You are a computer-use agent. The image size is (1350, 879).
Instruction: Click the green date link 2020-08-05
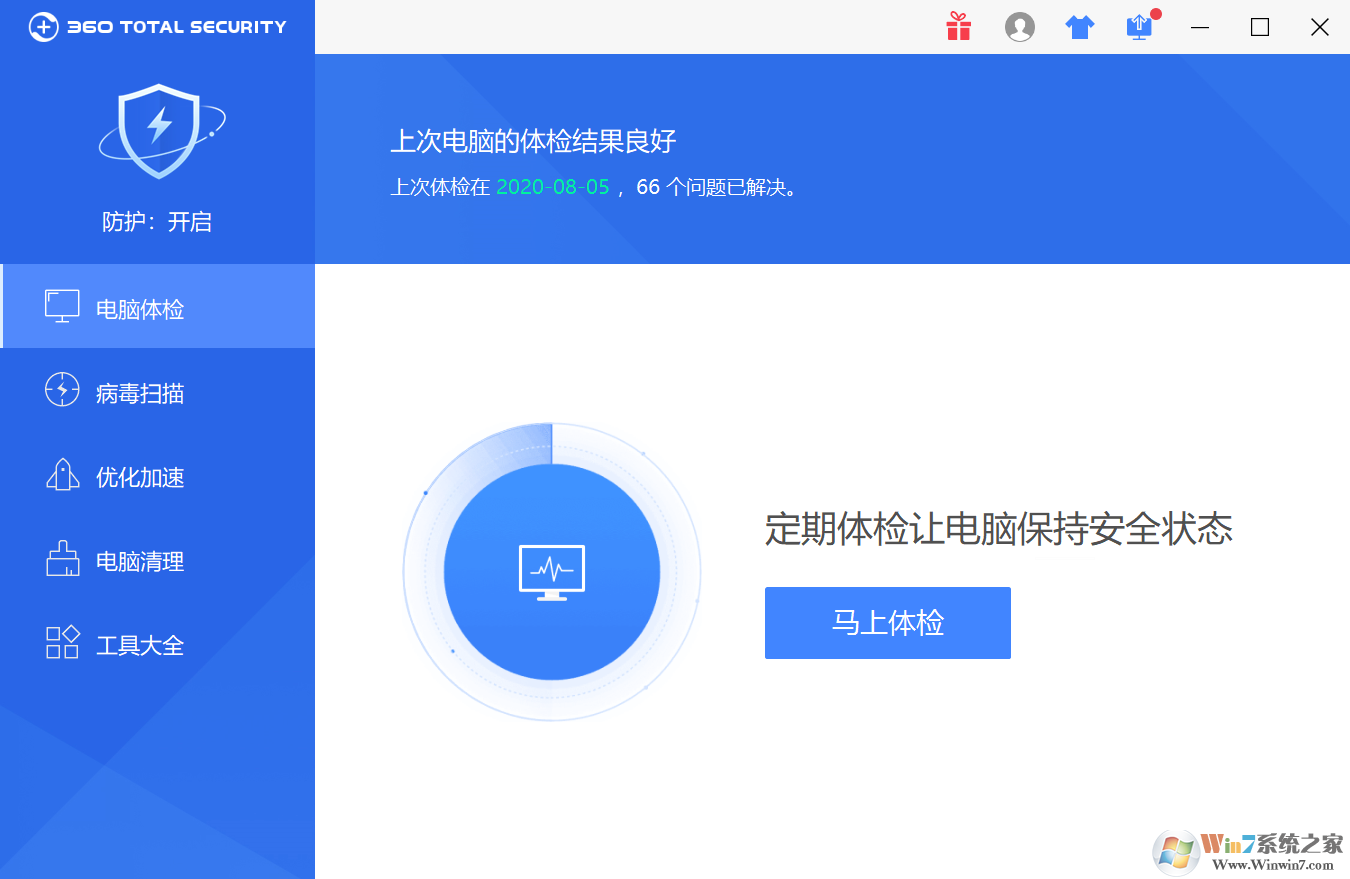point(552,187)
